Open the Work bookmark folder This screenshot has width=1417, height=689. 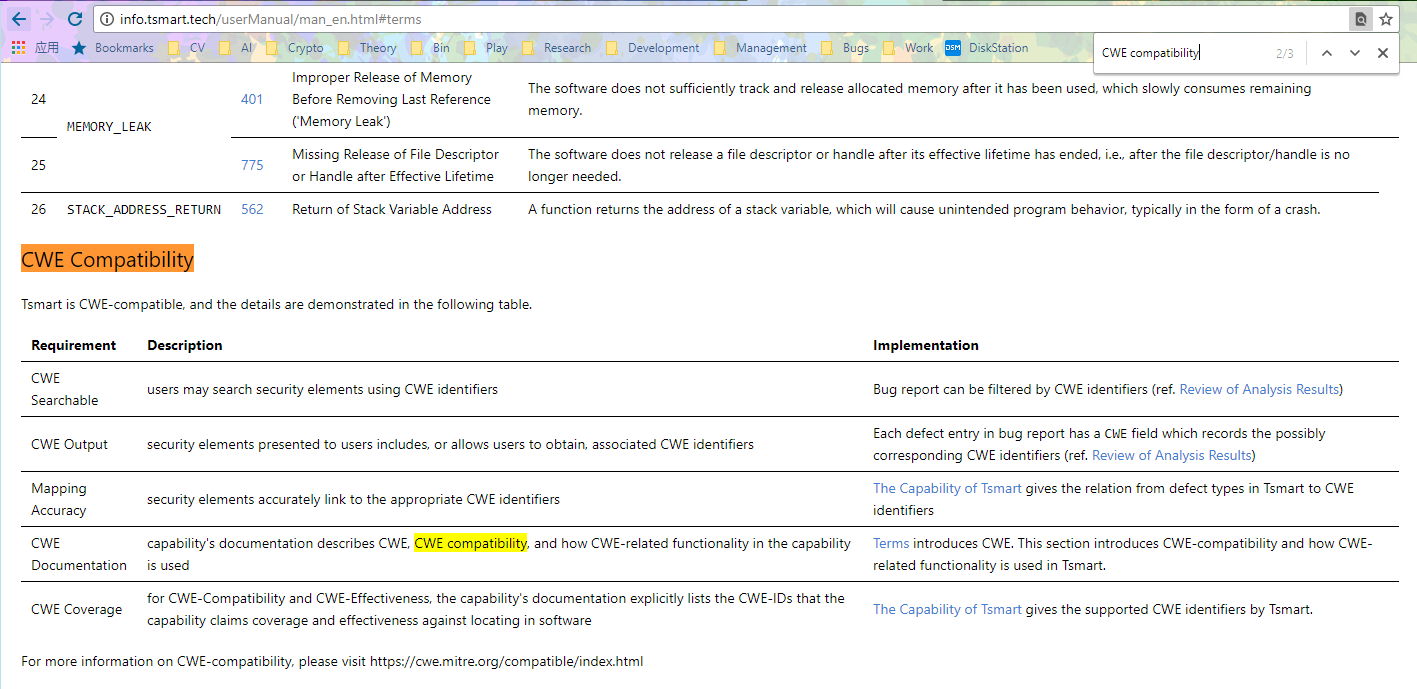(x=909, y=48)
